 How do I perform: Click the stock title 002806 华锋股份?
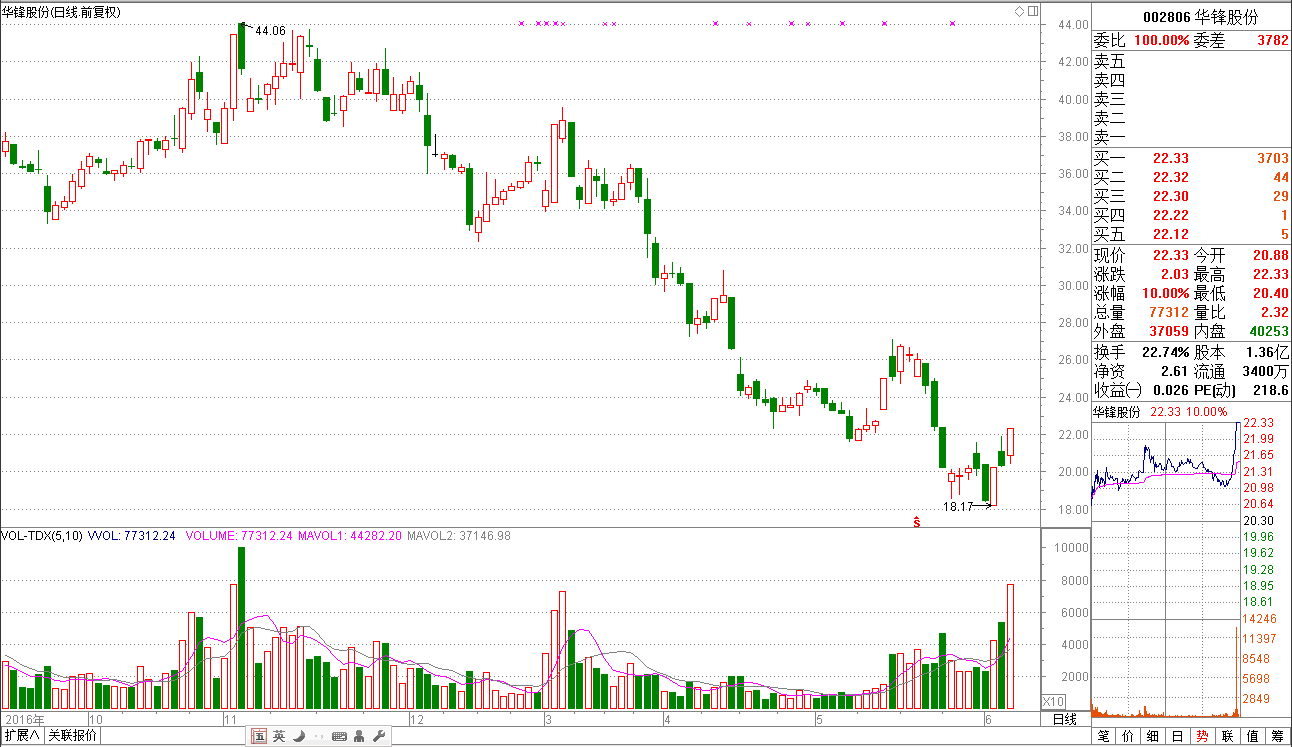point(1200,17)
